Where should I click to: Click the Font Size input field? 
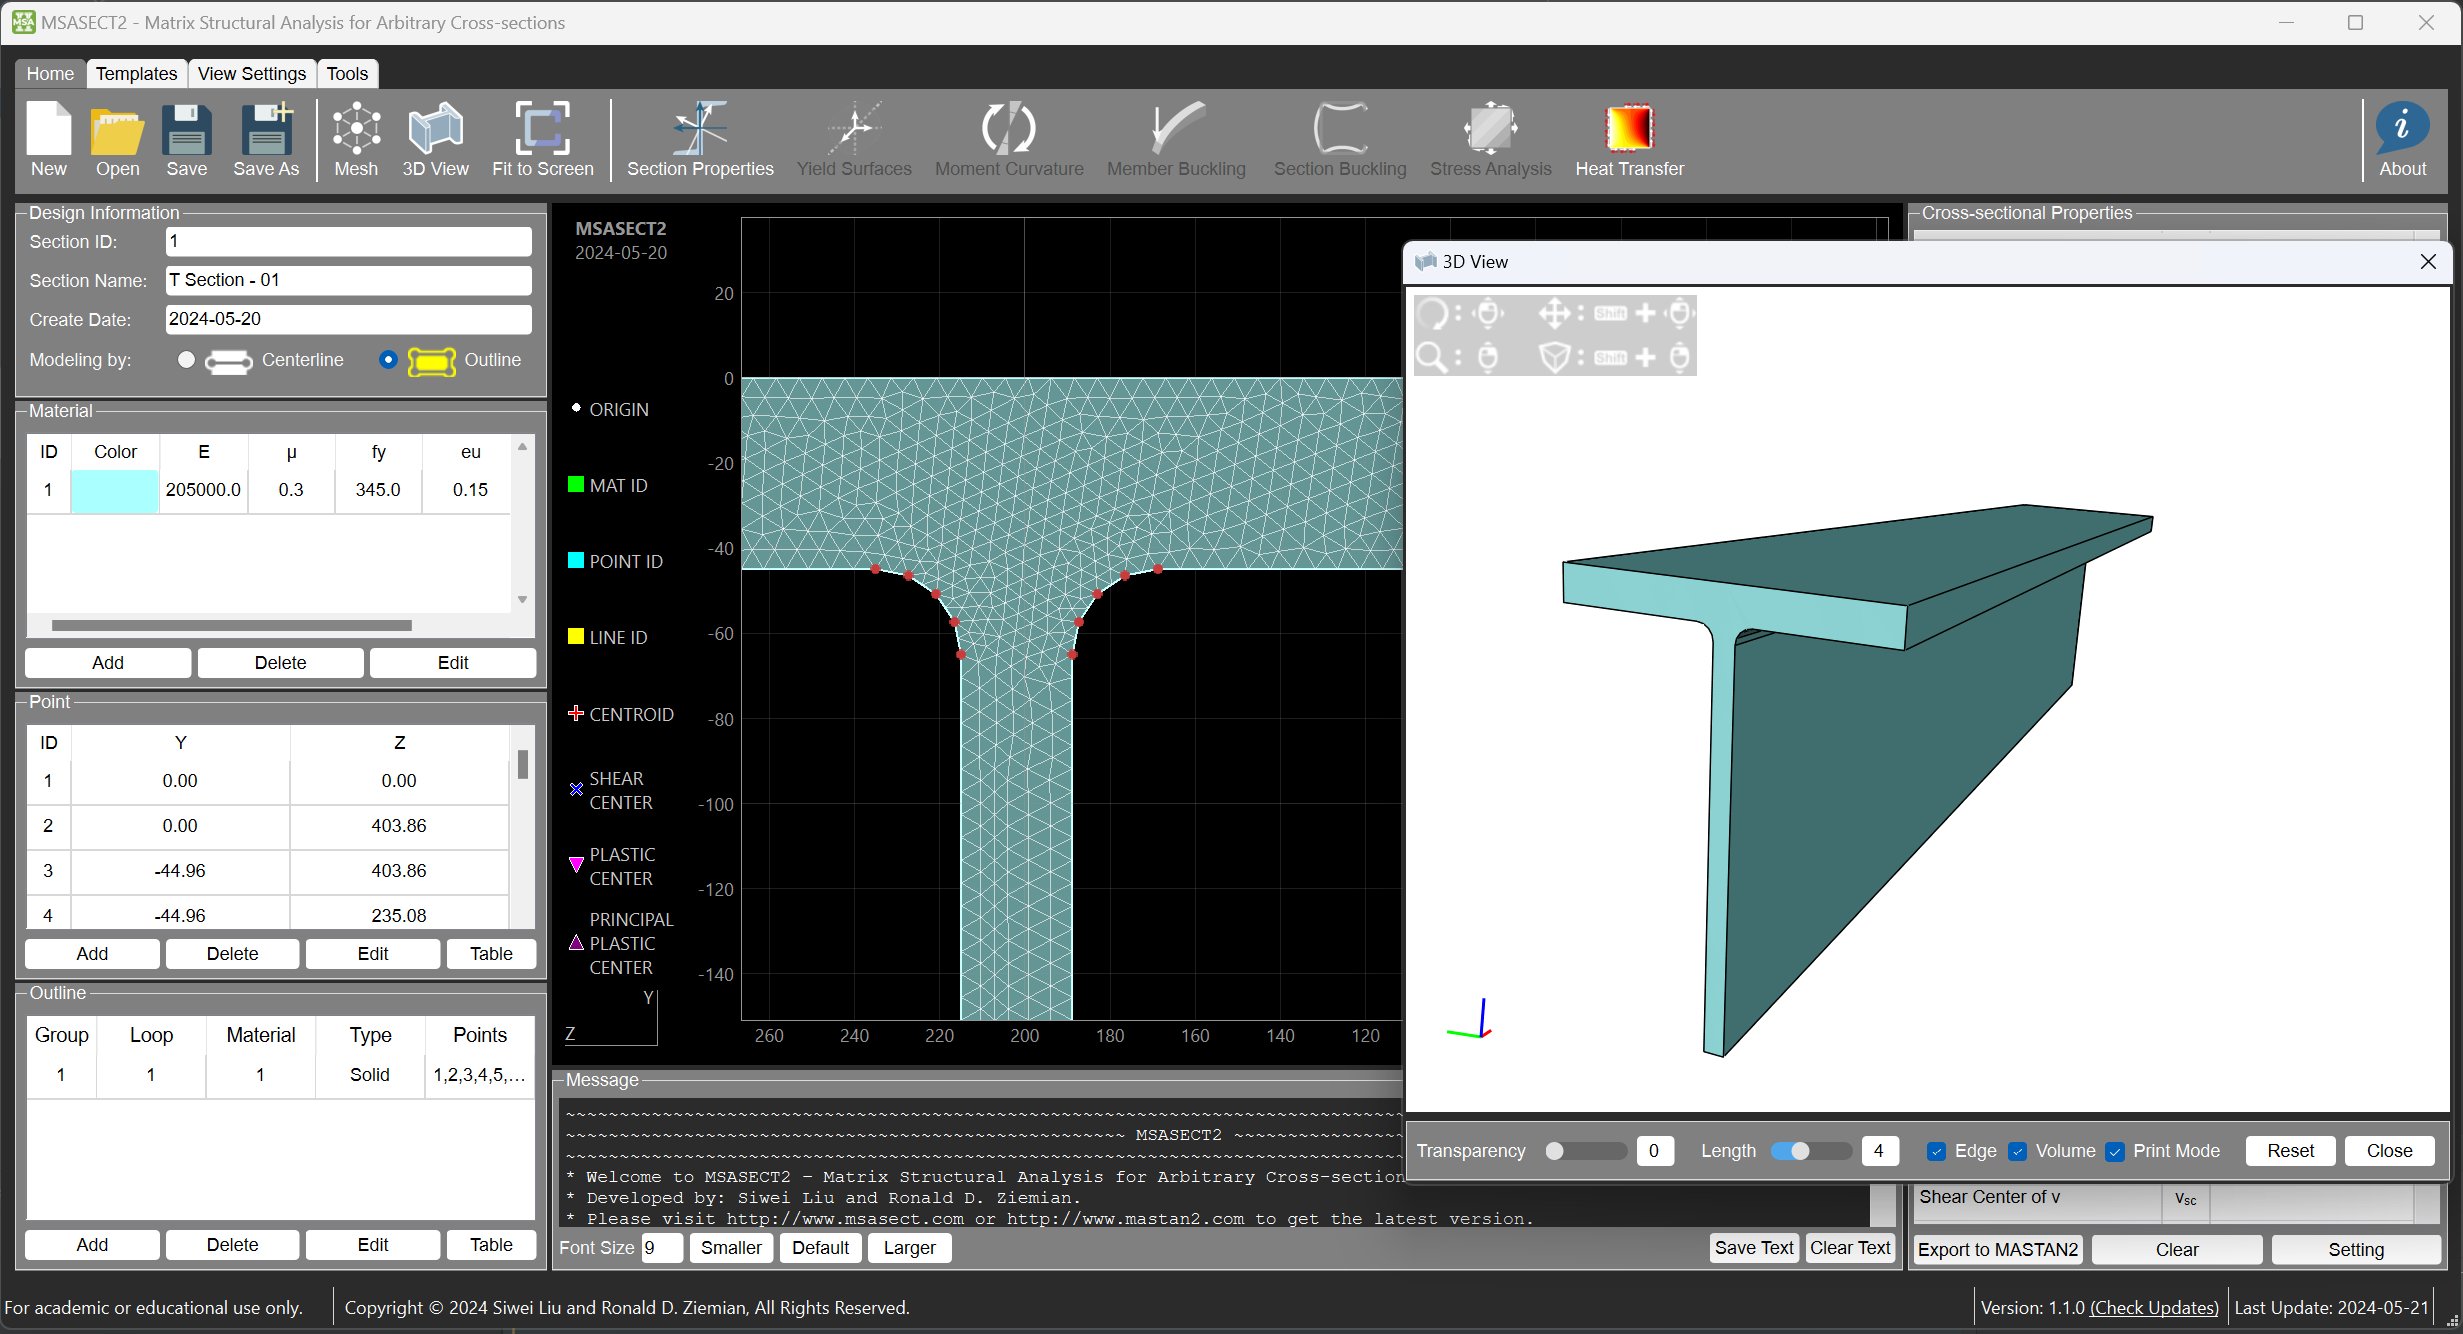click(x=661, y=1248)
